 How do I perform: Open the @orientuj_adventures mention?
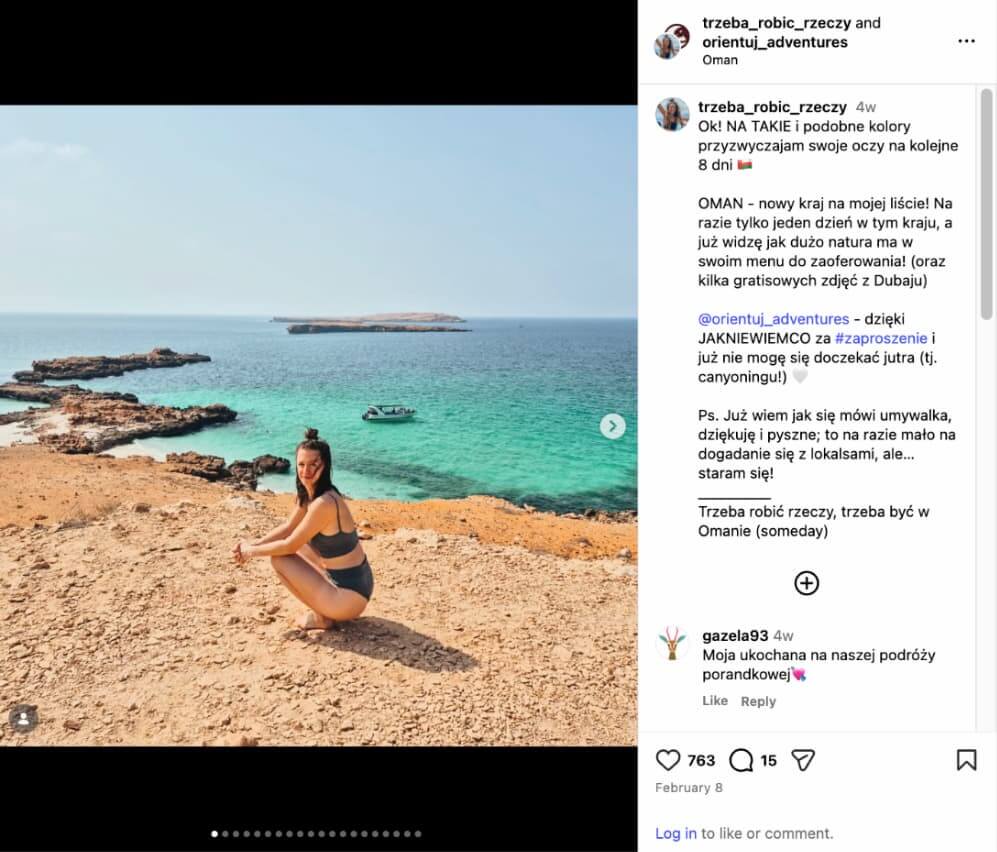pos(773,319)
